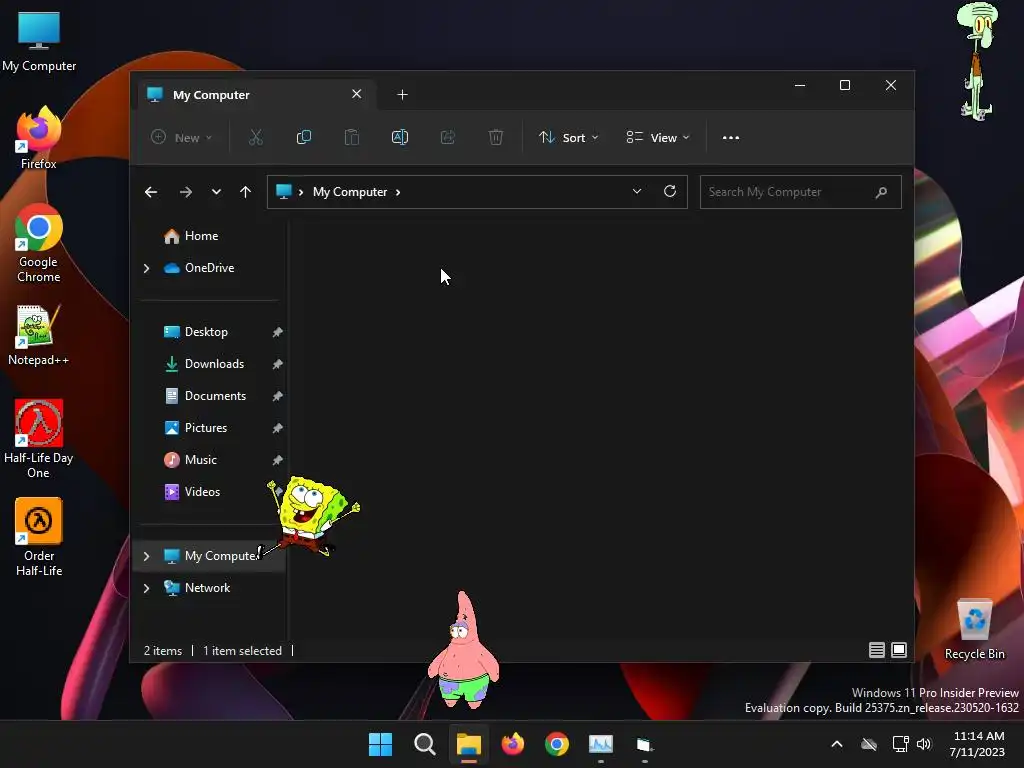Click File Explorer in the taskbar
The height and width of the screenshot is (768, 1024).
pos(468,744)
